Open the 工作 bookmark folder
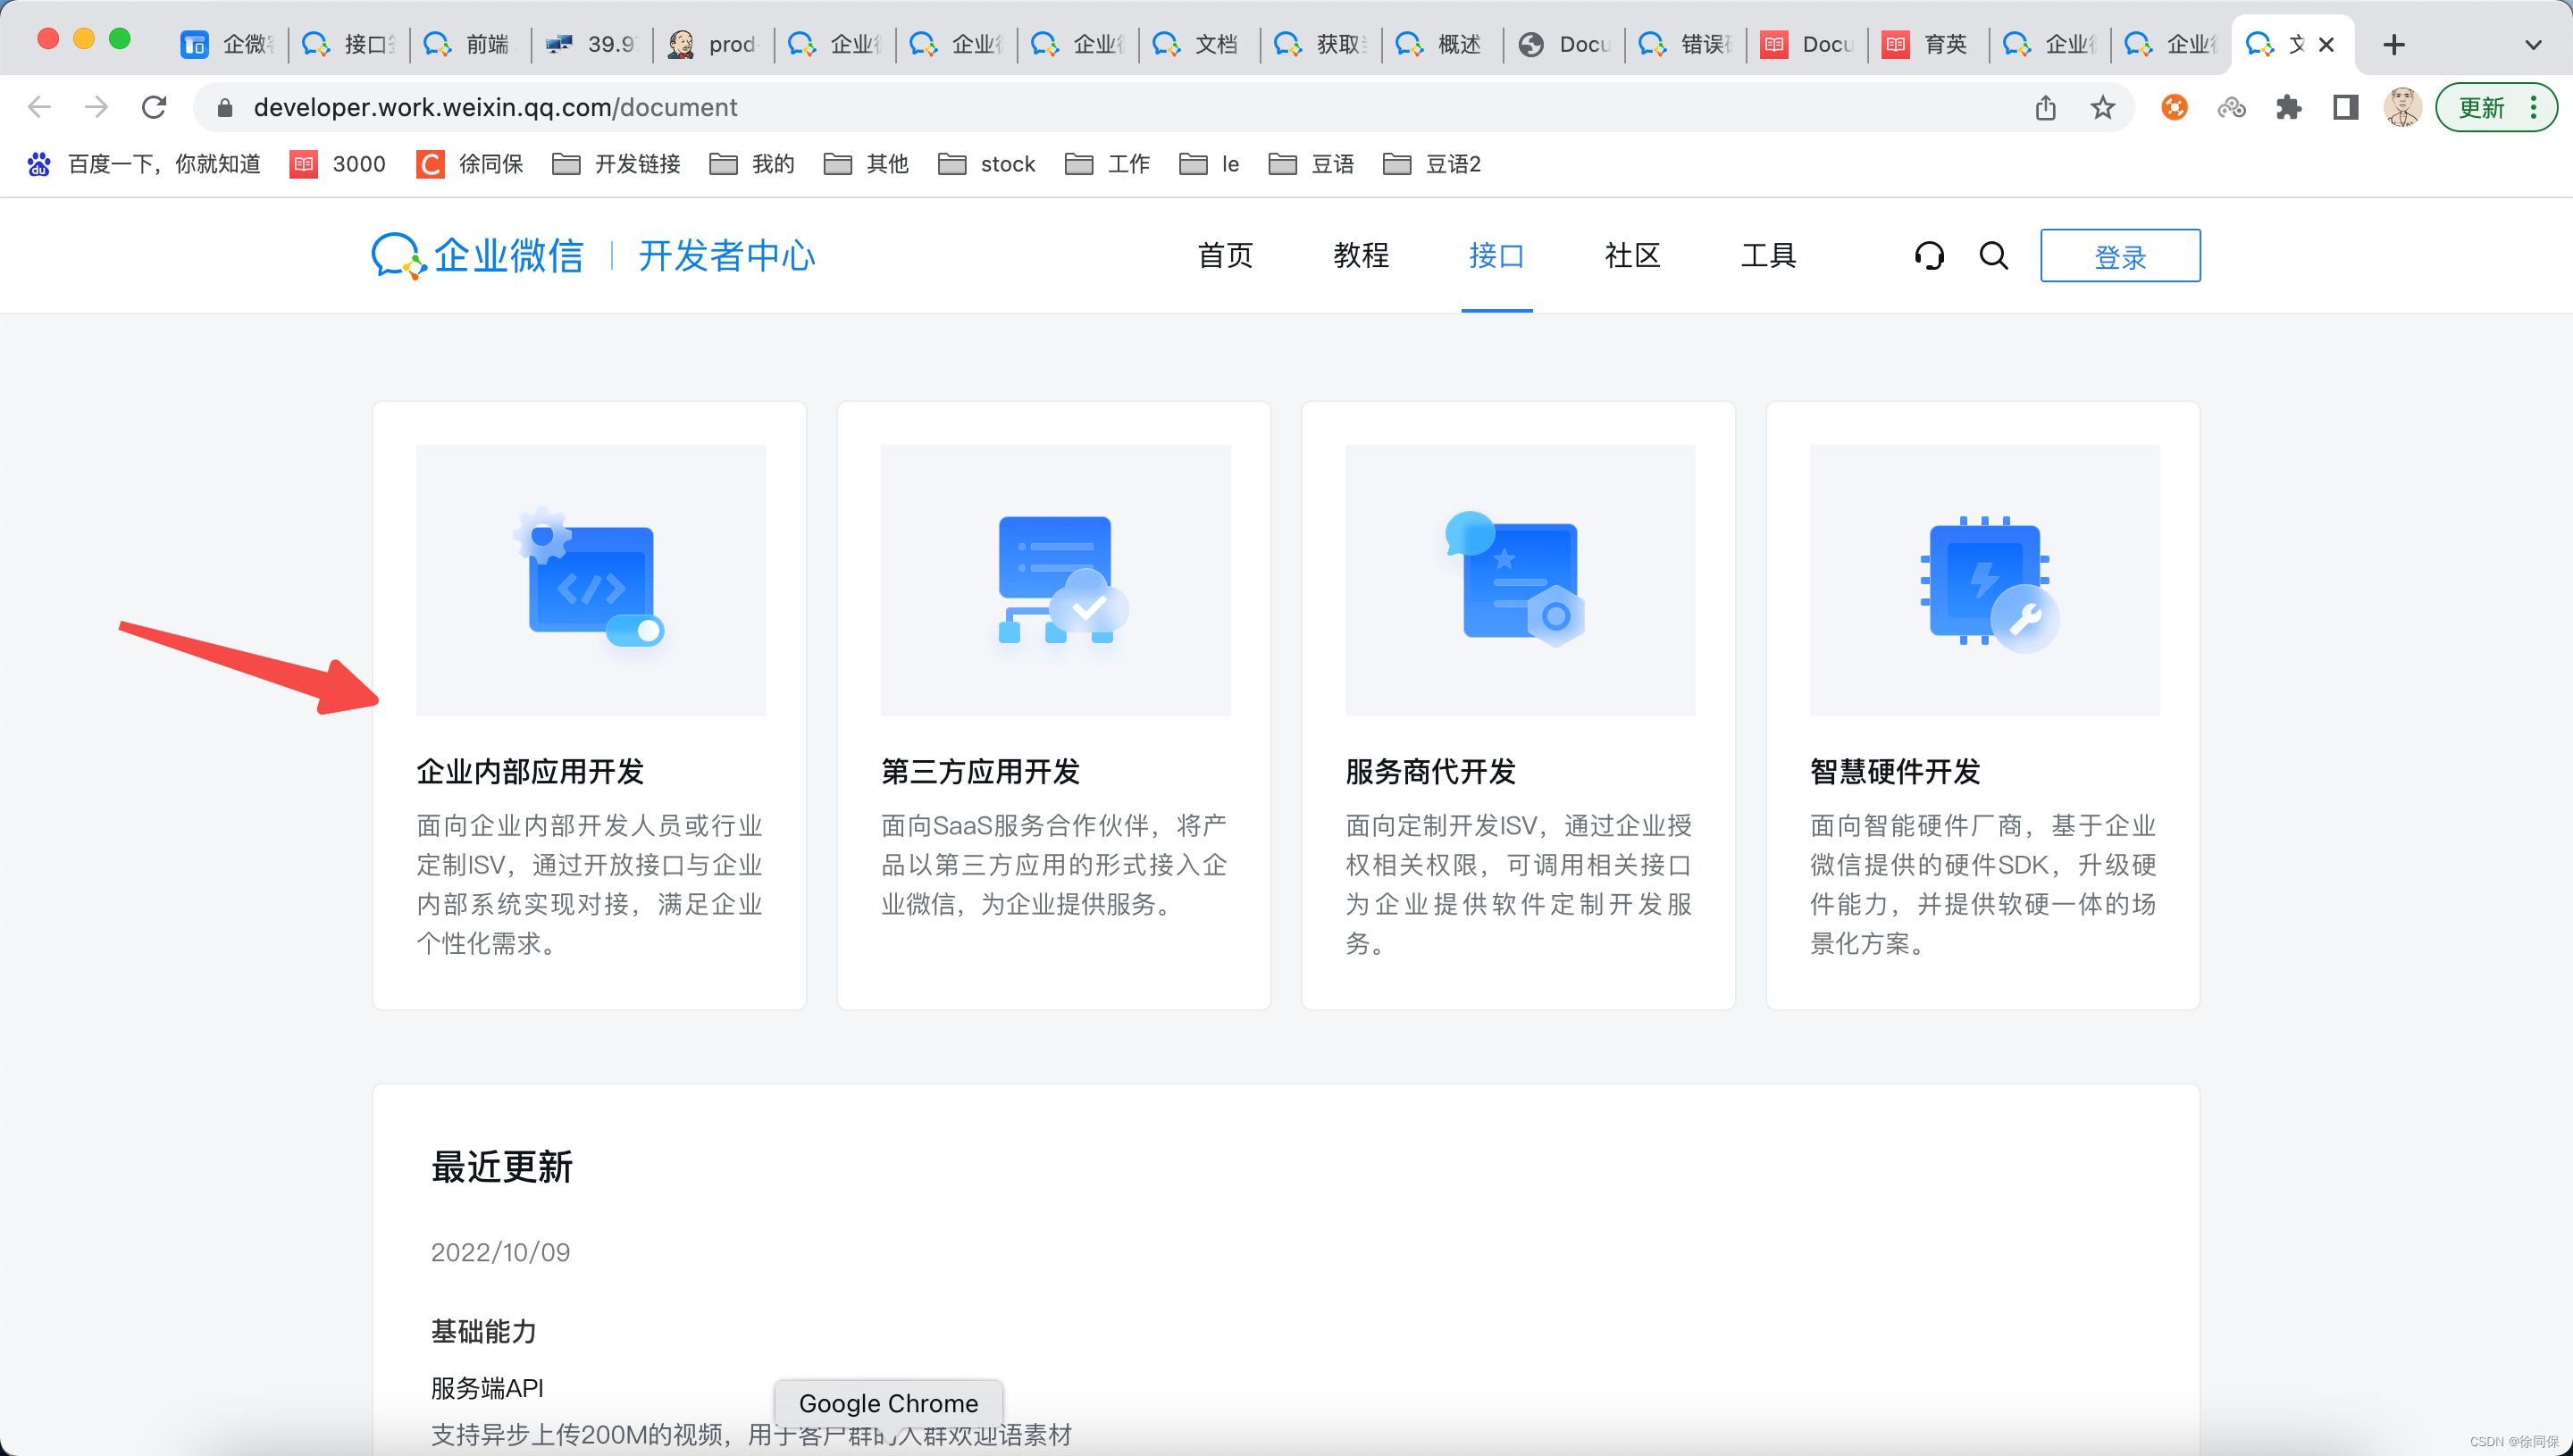The height and width of the screenshot is (1456, 2573). pos(1108,164)
